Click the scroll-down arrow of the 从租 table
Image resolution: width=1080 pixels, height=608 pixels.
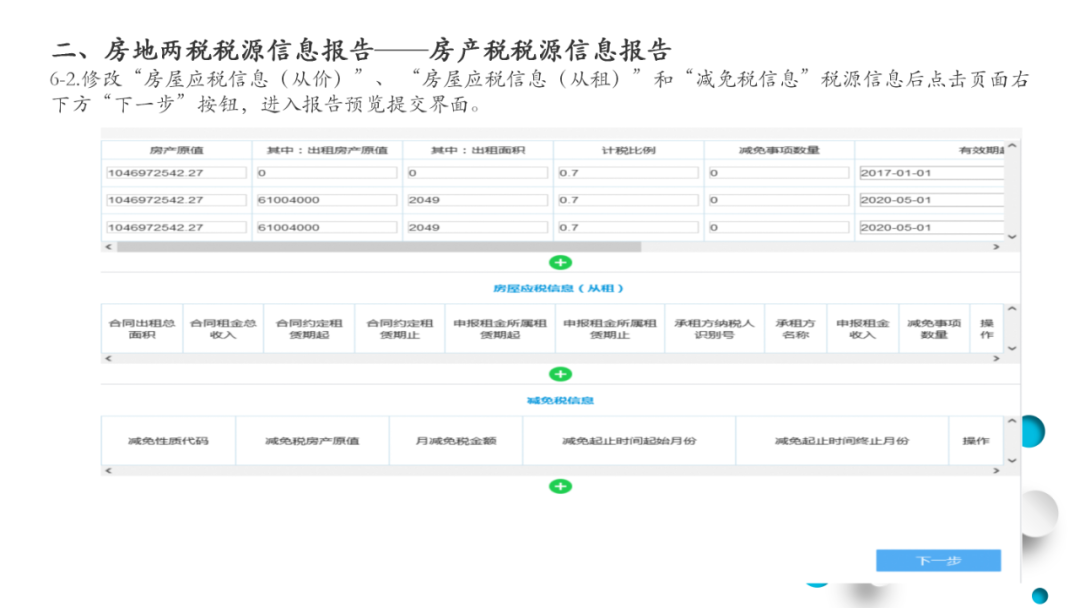coord(1012,348)
